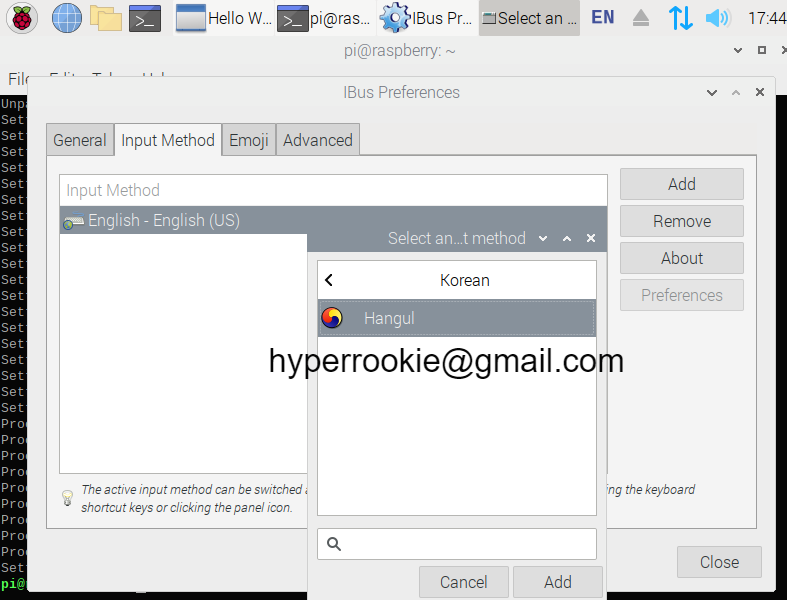Click the Hangul taegeuk icon
The width and height of the screenshot is (787, 600).
[332, 318]
